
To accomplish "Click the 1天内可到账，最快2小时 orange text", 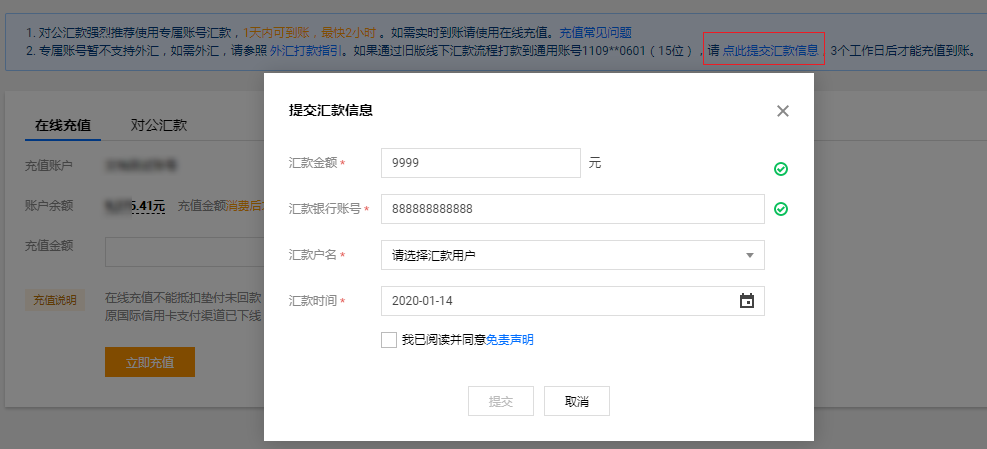I will [309, 32].
